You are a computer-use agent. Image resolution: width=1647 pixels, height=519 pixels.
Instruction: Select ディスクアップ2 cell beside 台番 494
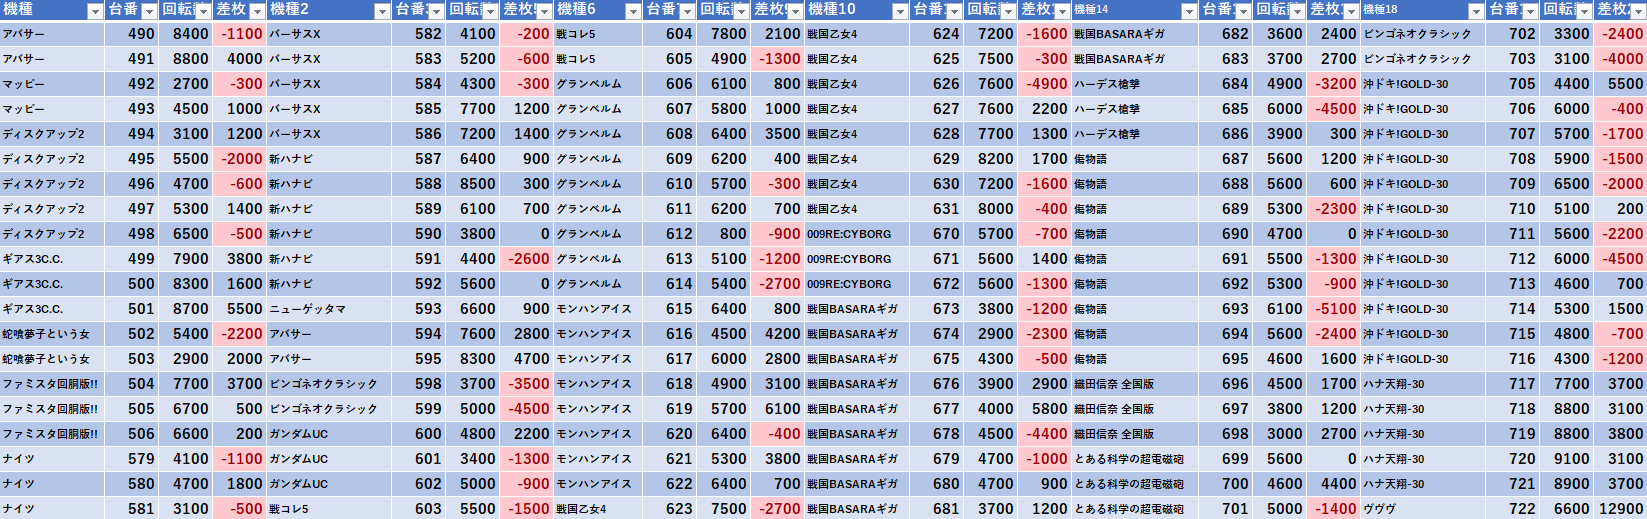[52, 134]
